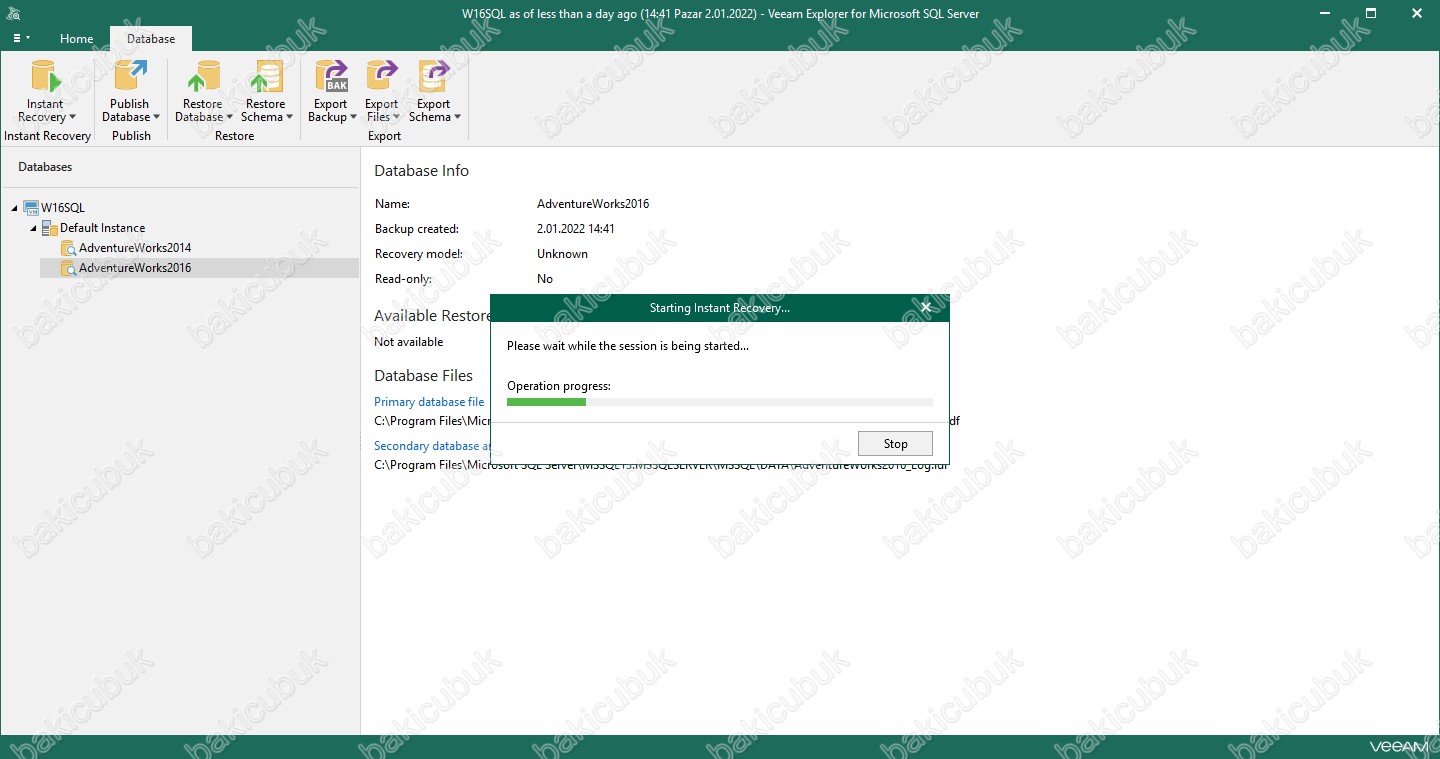1440x759 pixels.
Task: Click the Restore Schema icon
Action: pyautogui.click(x=265, y=78)
